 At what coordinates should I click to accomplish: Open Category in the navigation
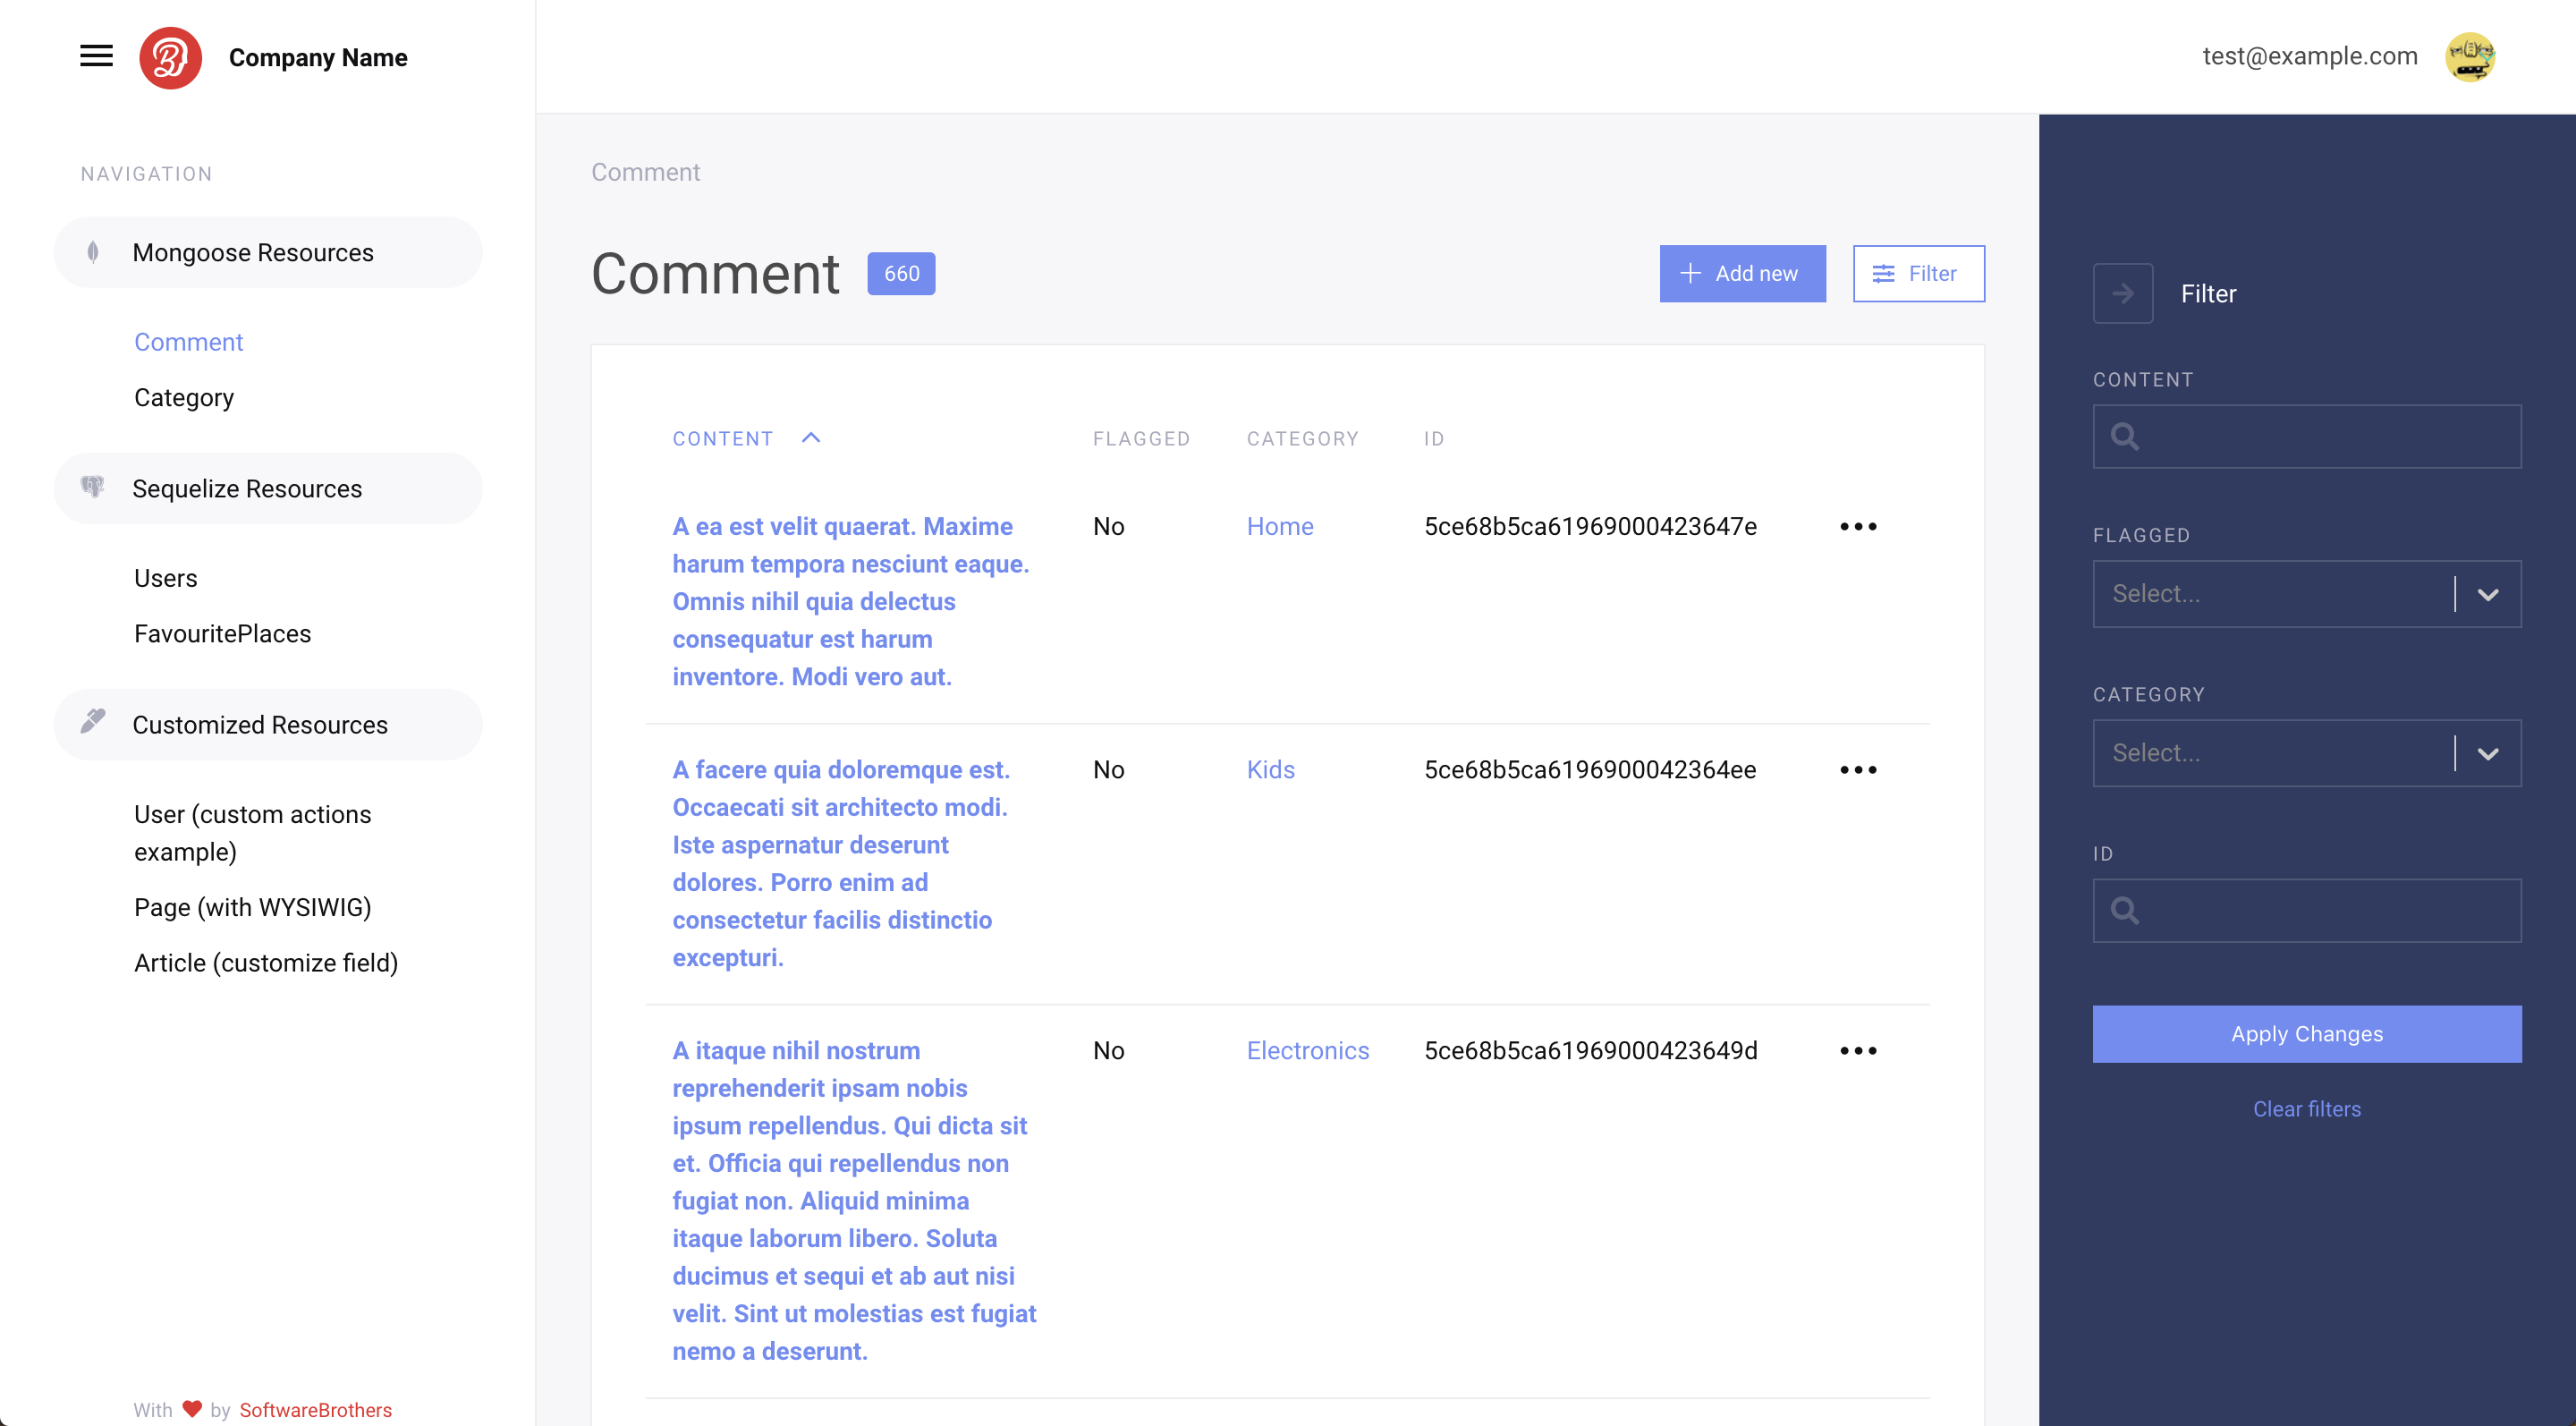[184, 398]
